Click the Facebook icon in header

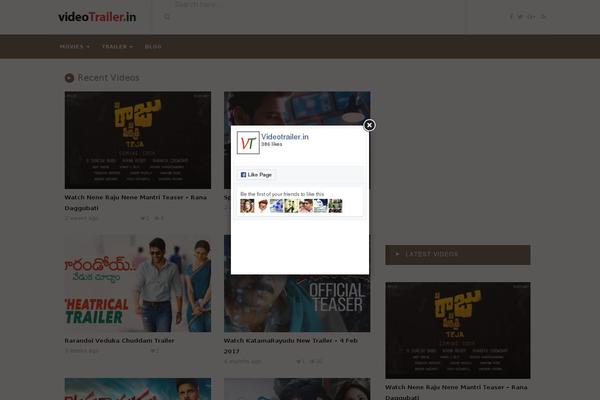click(x=511, y=16)
